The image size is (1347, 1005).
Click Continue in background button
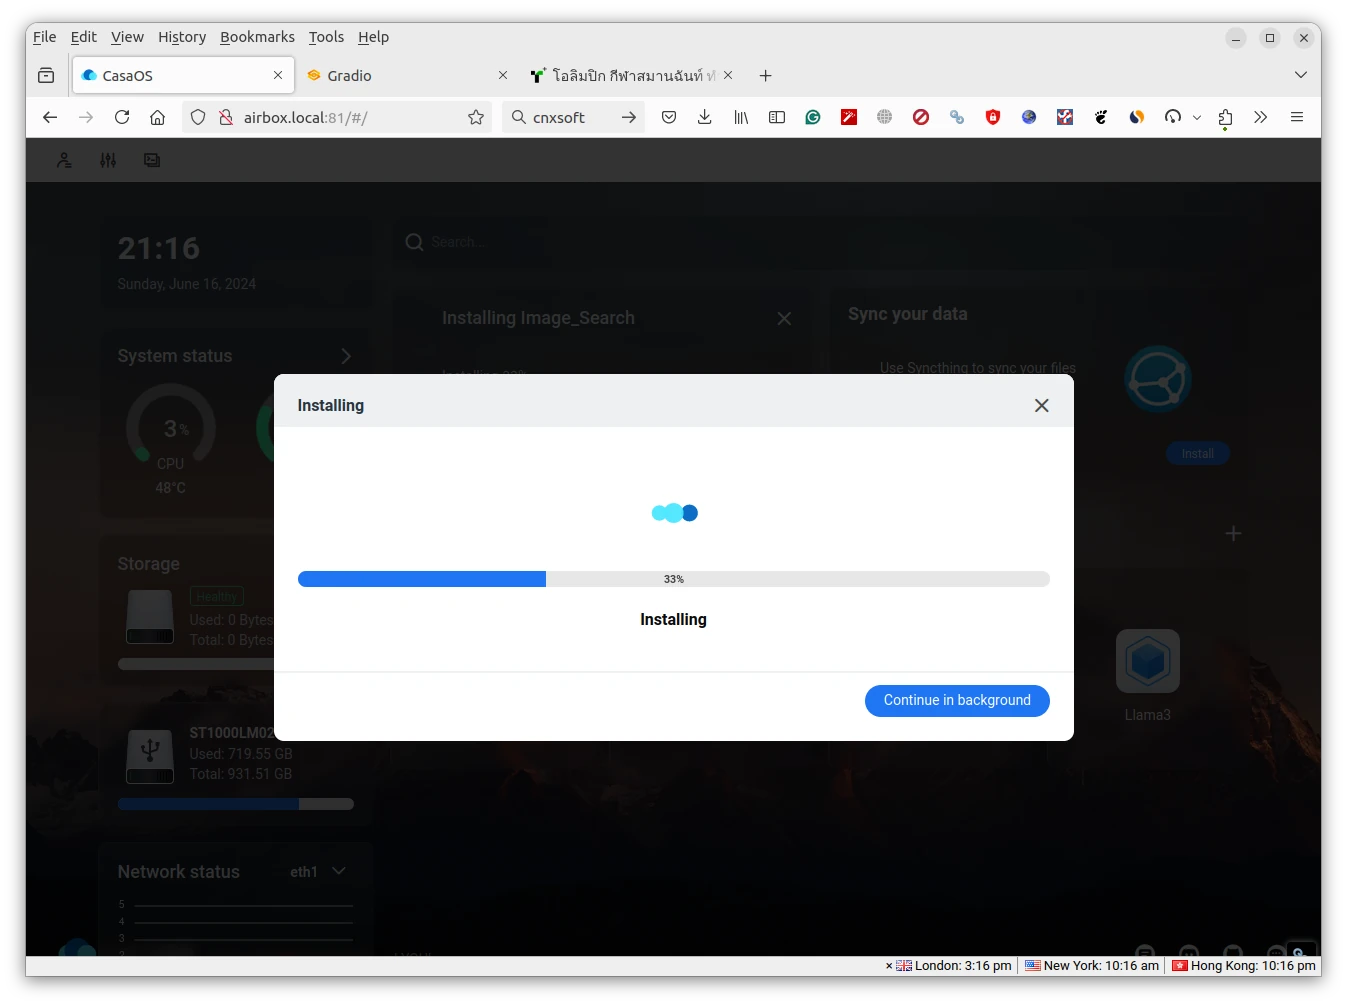[957, 700]
